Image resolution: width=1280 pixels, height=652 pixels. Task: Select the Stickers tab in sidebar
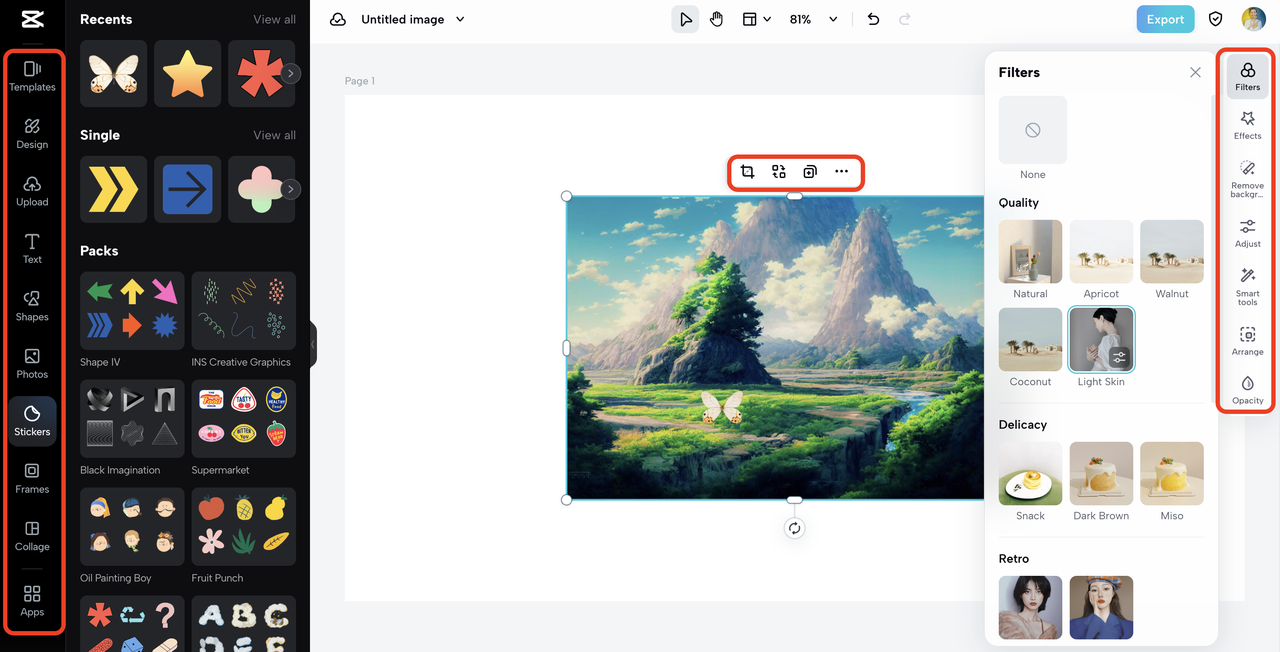pyautogui.click(x=32, y=421)
